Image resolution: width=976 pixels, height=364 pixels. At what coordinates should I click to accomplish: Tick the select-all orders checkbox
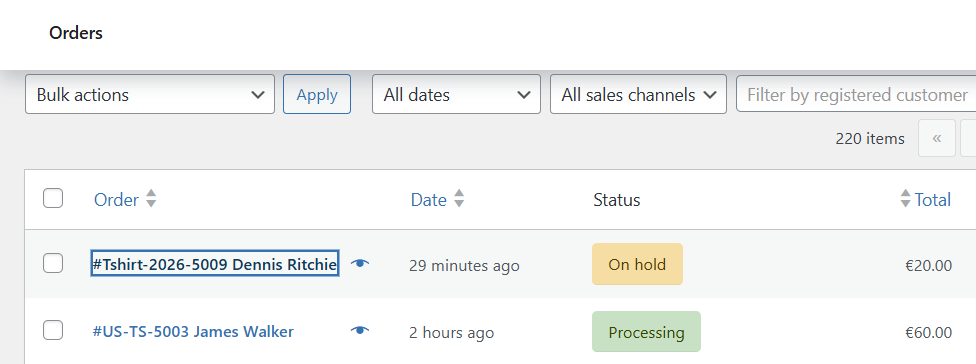click(x=53, y=199)
